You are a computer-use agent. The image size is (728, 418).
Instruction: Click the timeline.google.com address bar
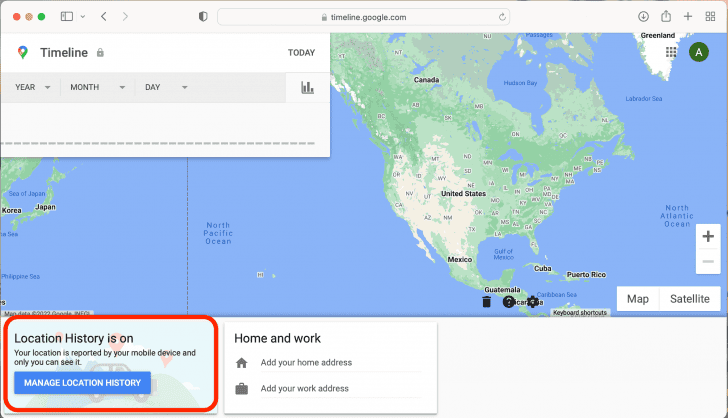tap(363, 17)
